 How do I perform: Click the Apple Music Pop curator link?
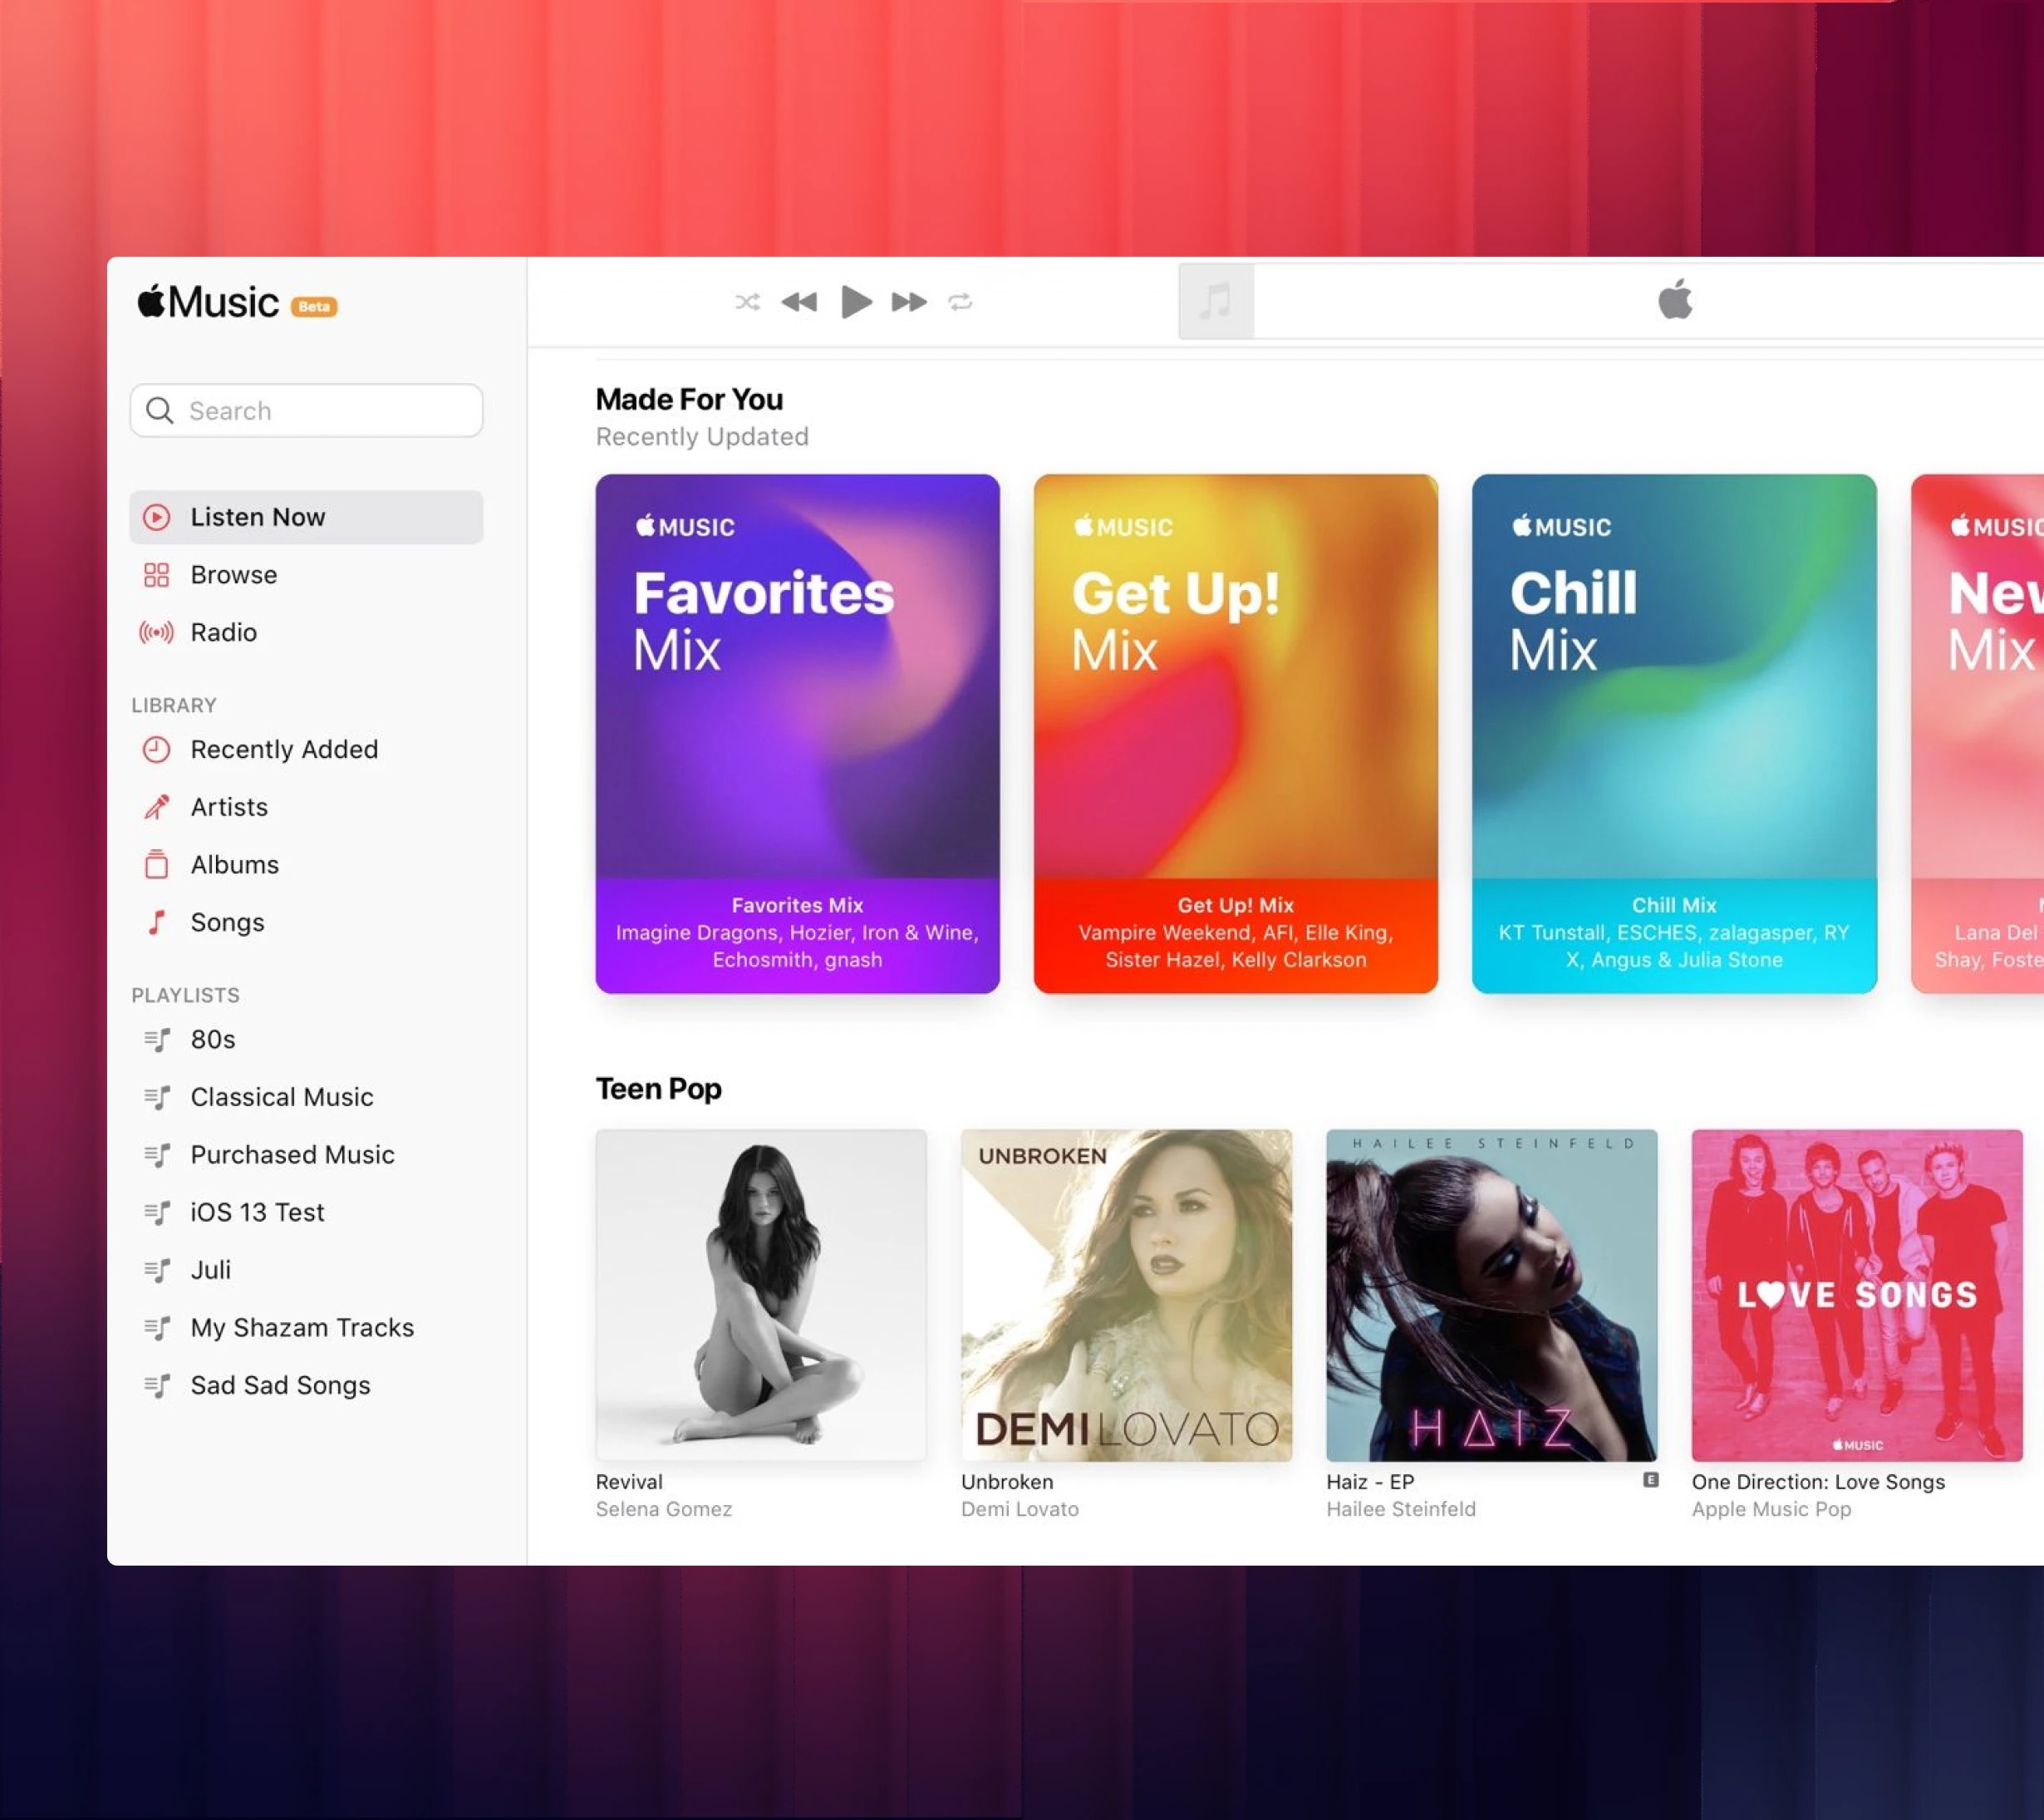(x=1771, y=1509)
